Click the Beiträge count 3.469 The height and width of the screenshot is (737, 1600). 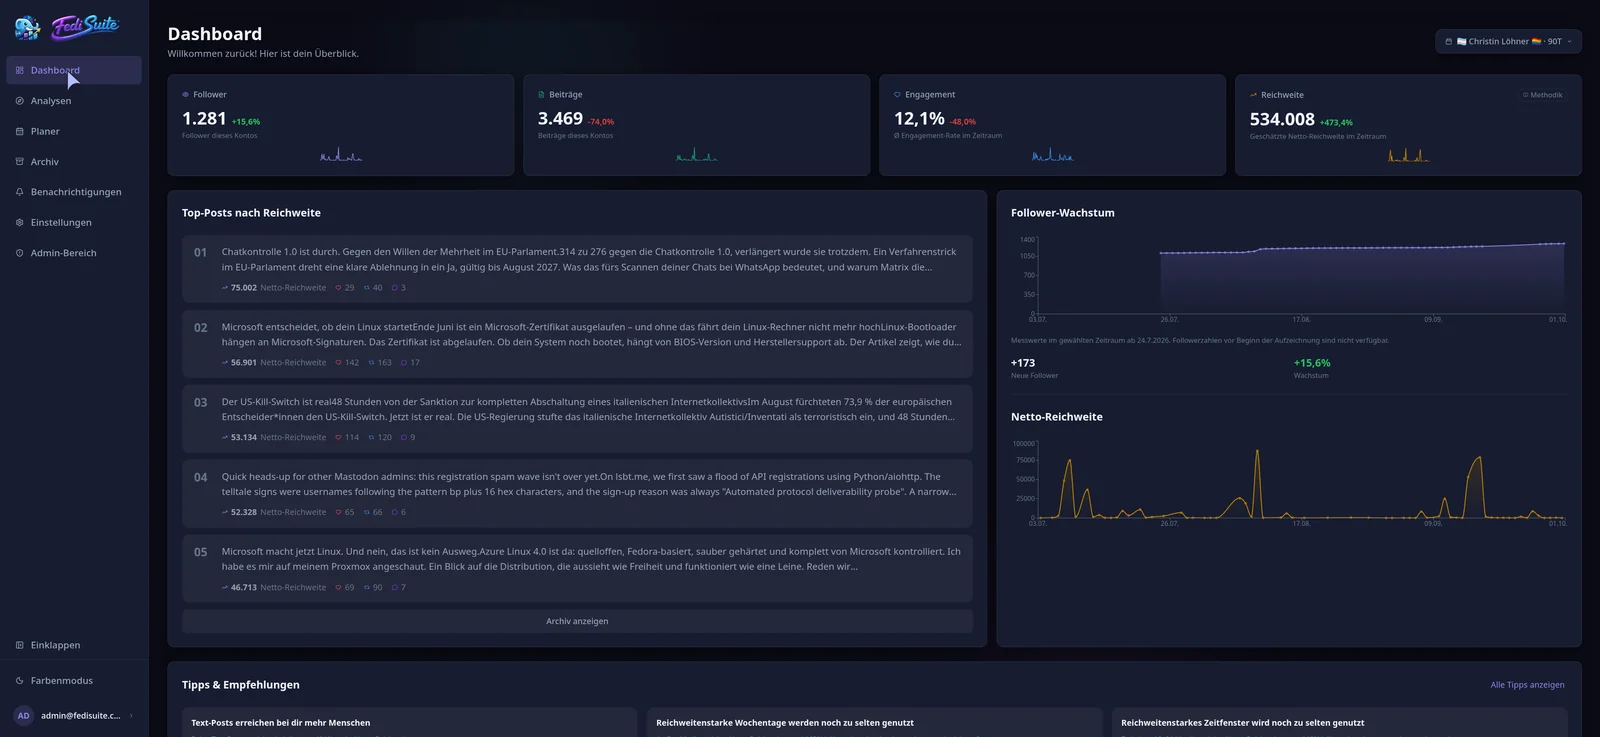click(x=560, y=119)
